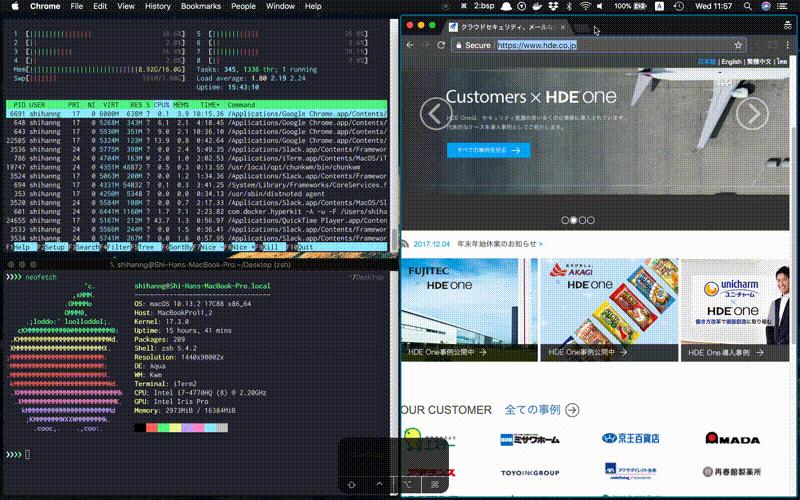Open volume control in menu bar
Screen dimensions: 800x500
point(600,6)
